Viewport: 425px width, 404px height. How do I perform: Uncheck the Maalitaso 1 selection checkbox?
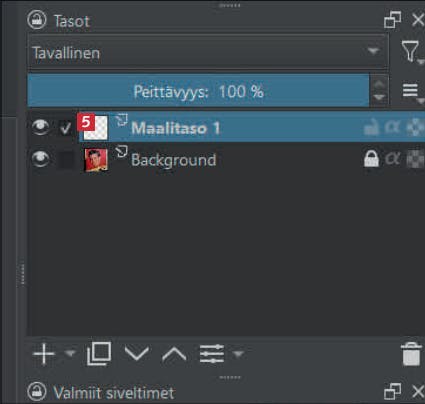[x=66, y=128]
